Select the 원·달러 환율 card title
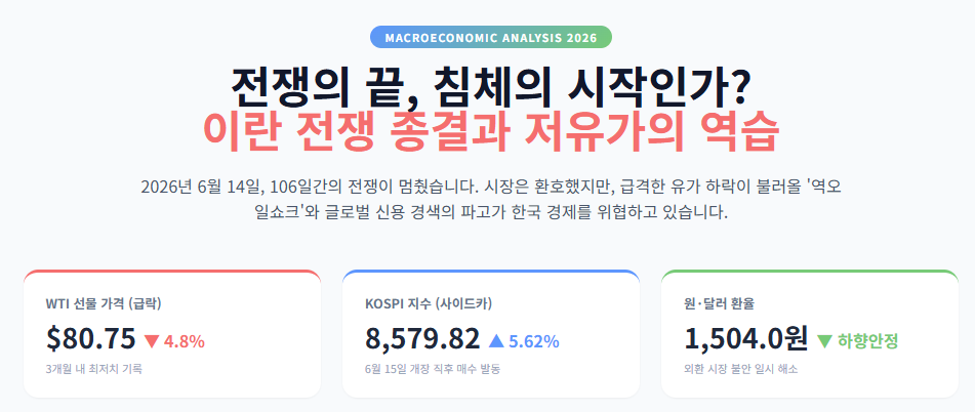The width and height of the screenshot is (975, 412). pyautogui.click(x=719, y=304)
